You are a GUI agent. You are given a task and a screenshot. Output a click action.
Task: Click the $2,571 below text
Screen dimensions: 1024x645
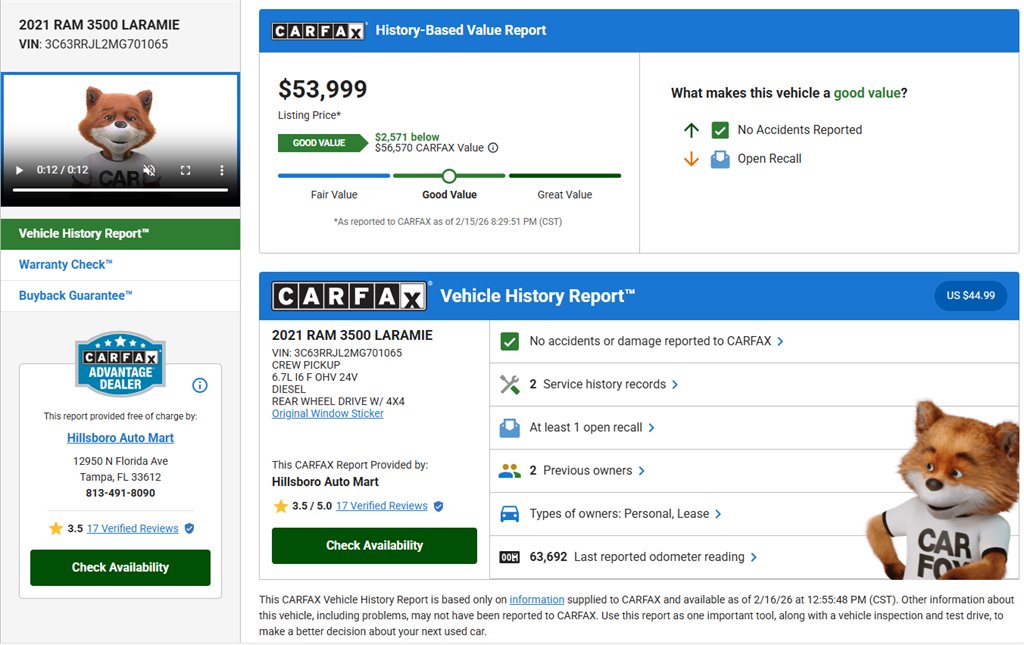pos(407,137)
